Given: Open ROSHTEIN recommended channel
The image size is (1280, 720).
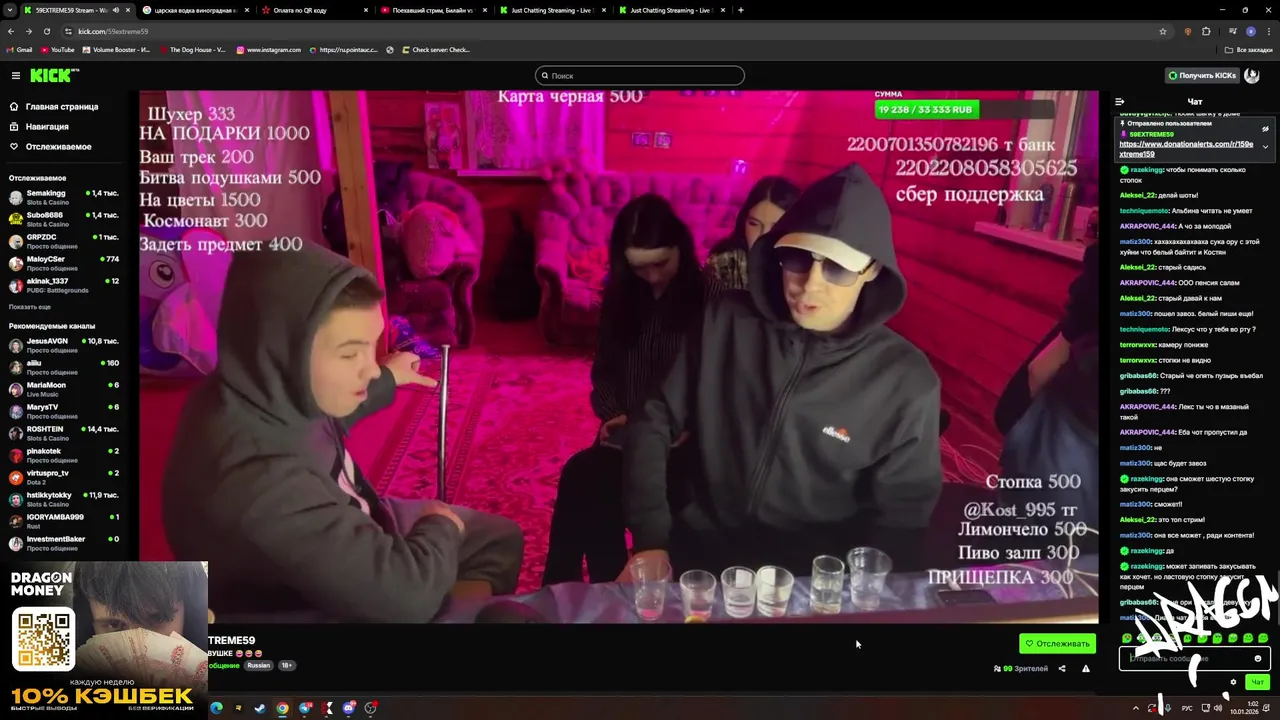Looking at the screenshot, I should coord(64,432).
